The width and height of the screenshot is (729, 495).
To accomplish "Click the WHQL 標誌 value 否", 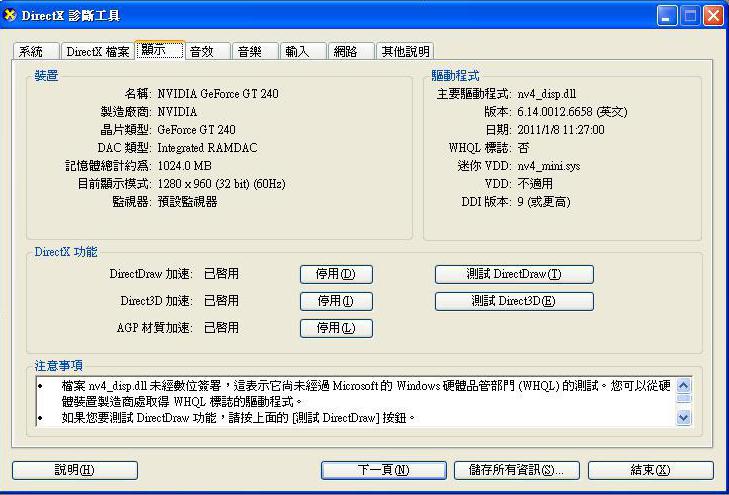I will [x=524, y=148].
